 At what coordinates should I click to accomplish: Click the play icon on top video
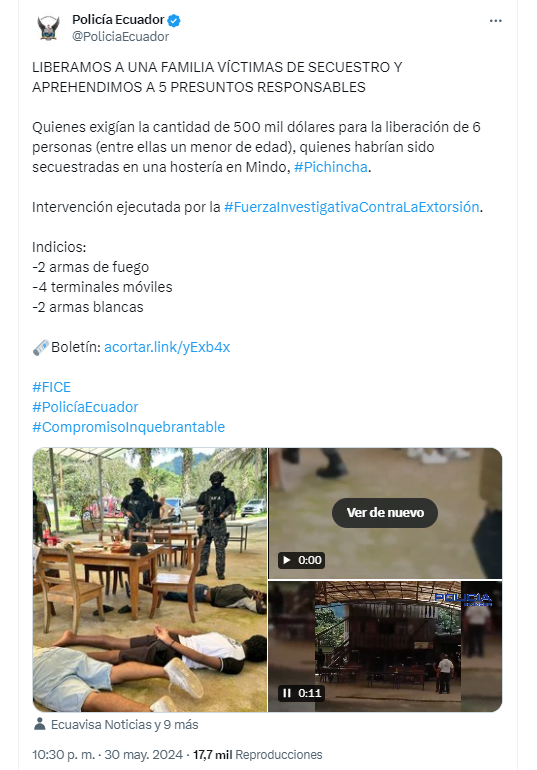coord(287,560)
